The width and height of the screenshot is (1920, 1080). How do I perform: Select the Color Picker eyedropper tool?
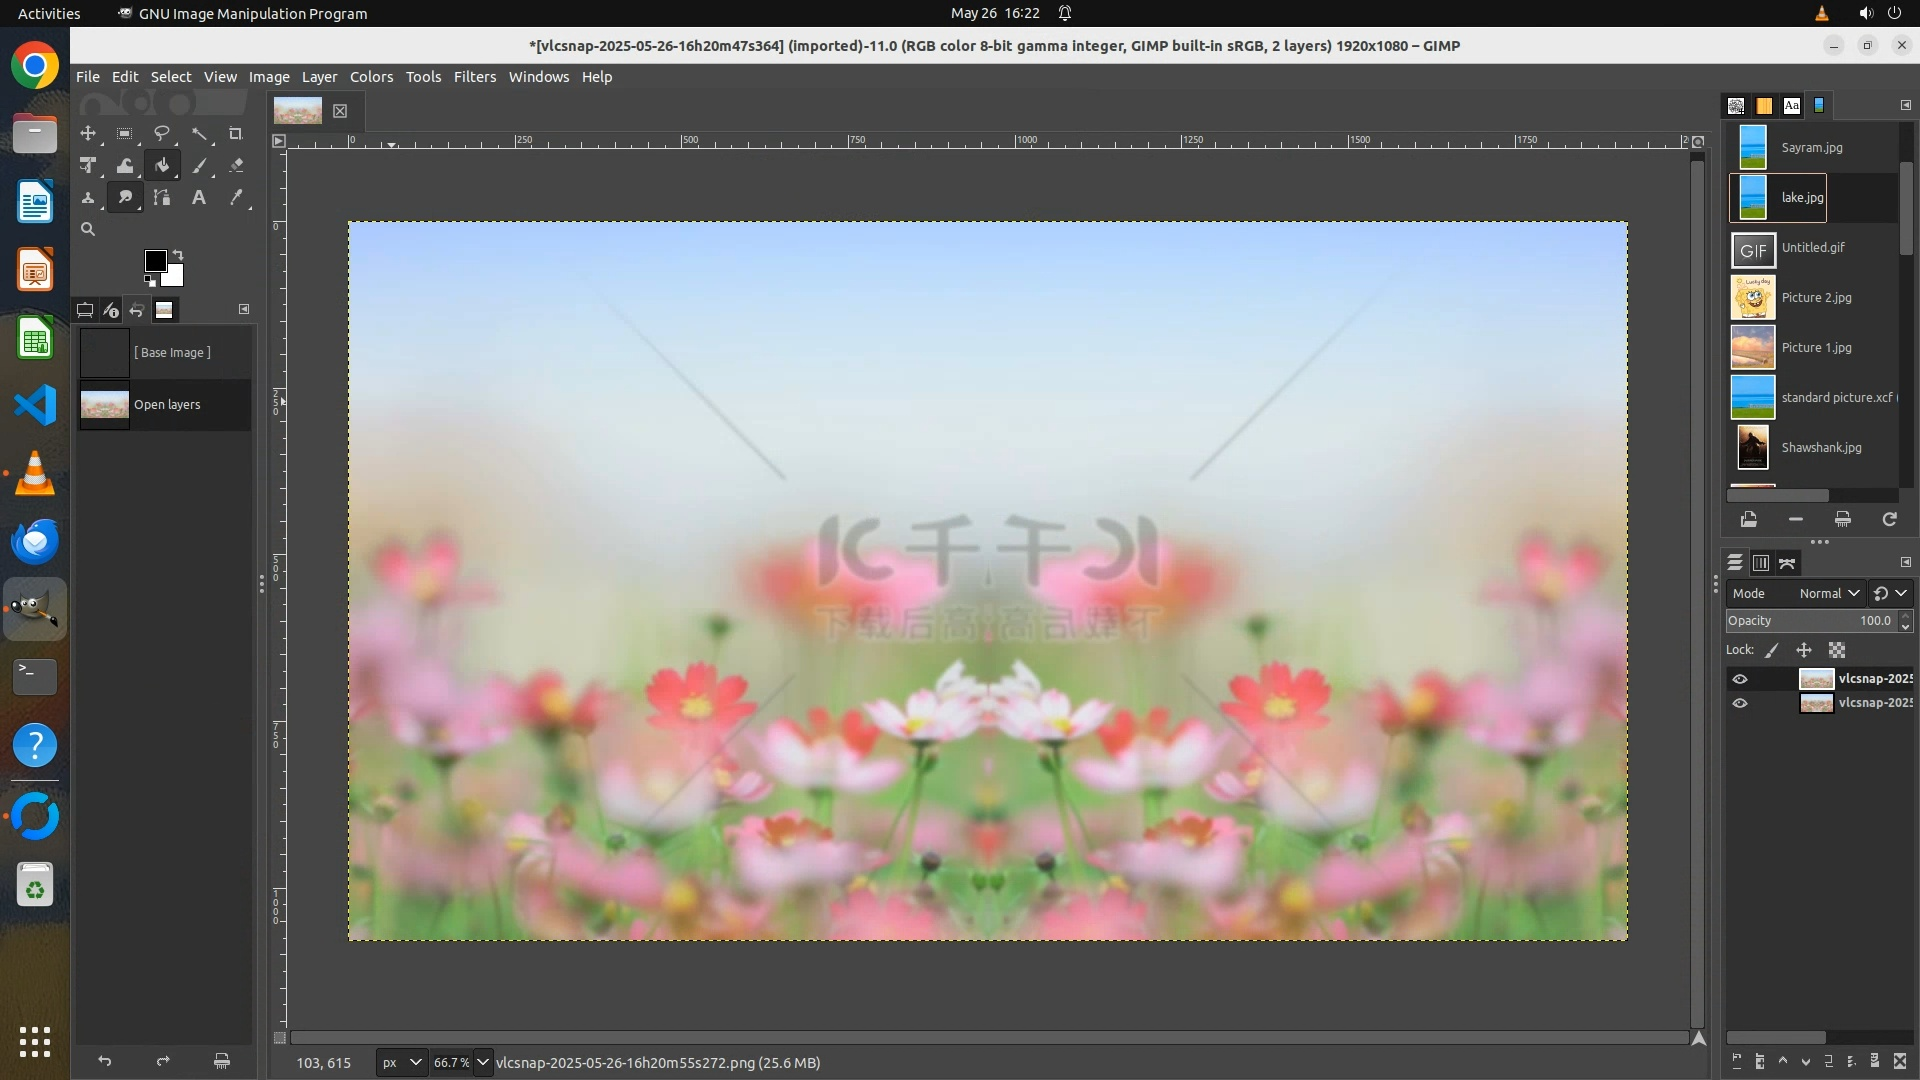point(236,198)
